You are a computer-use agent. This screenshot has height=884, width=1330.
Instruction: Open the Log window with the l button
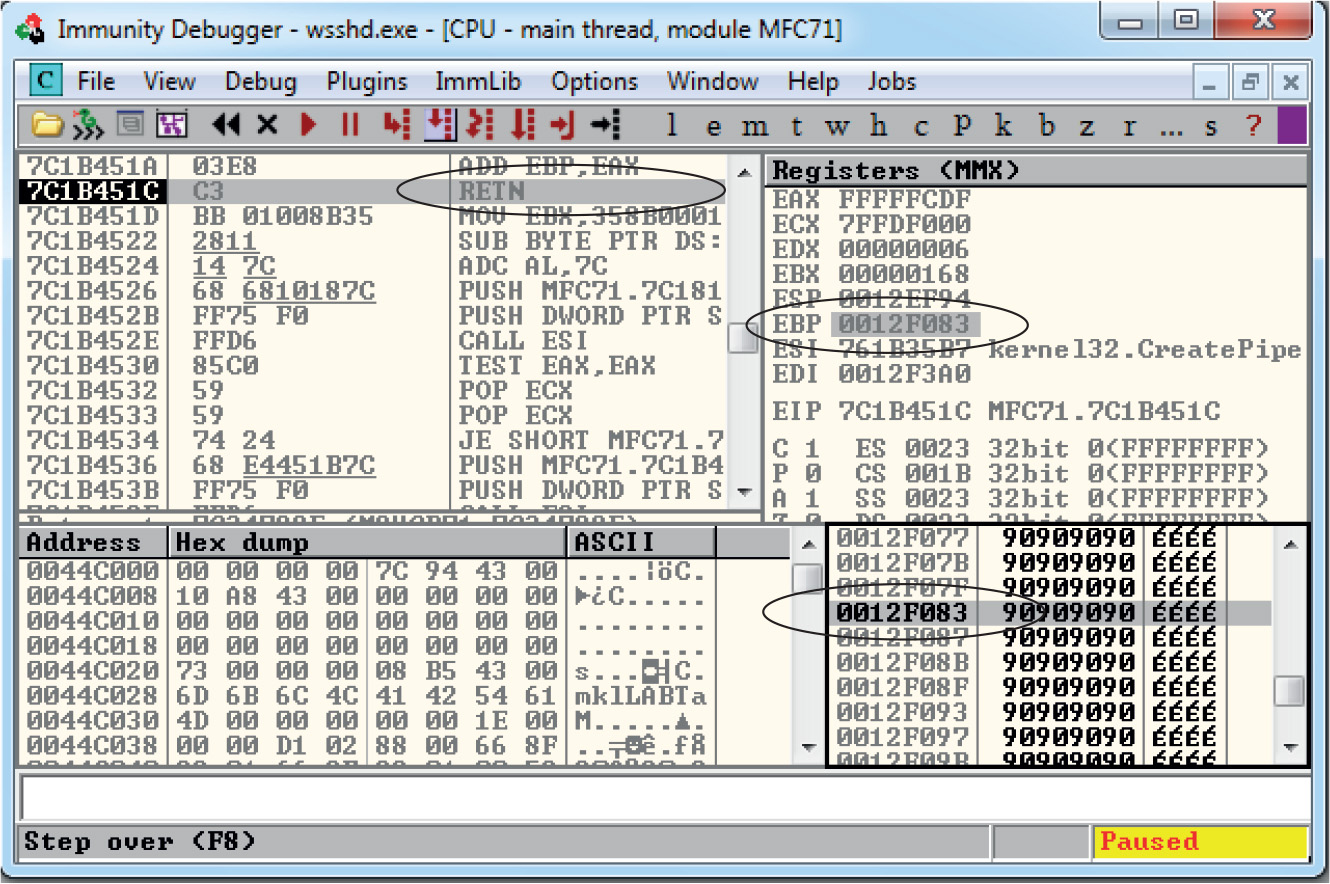[672, 126]
